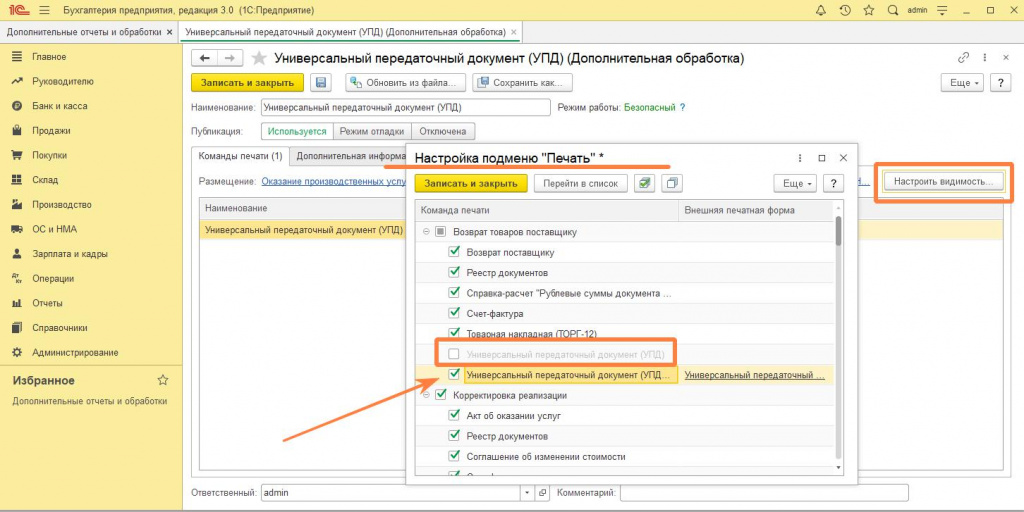Viewport: 1024px width, 512px height.
Task: Uncheck Товарная накладная (ТОРГ-12) checkbox
Action: coord(455,333)
